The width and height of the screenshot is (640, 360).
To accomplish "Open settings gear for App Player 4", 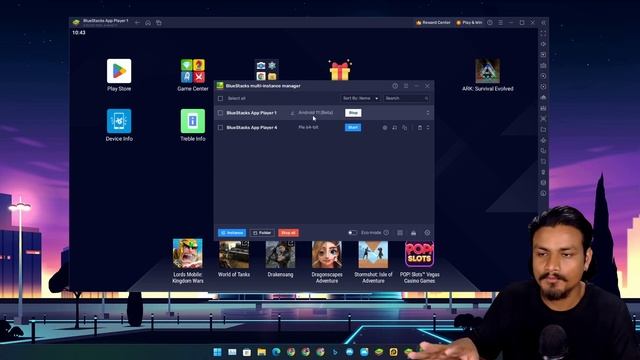I will (384, 128).
